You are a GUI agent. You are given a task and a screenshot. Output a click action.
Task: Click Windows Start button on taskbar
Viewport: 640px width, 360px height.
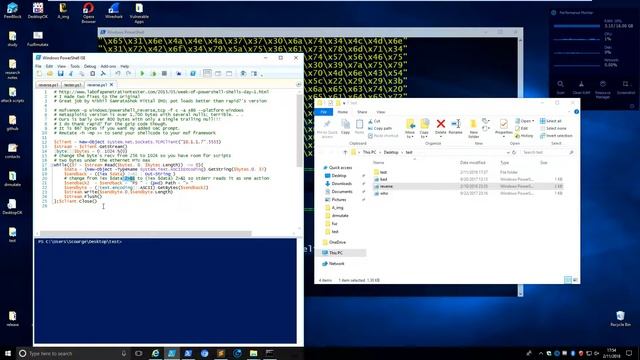pyautogui.click(x=8, y=353)
